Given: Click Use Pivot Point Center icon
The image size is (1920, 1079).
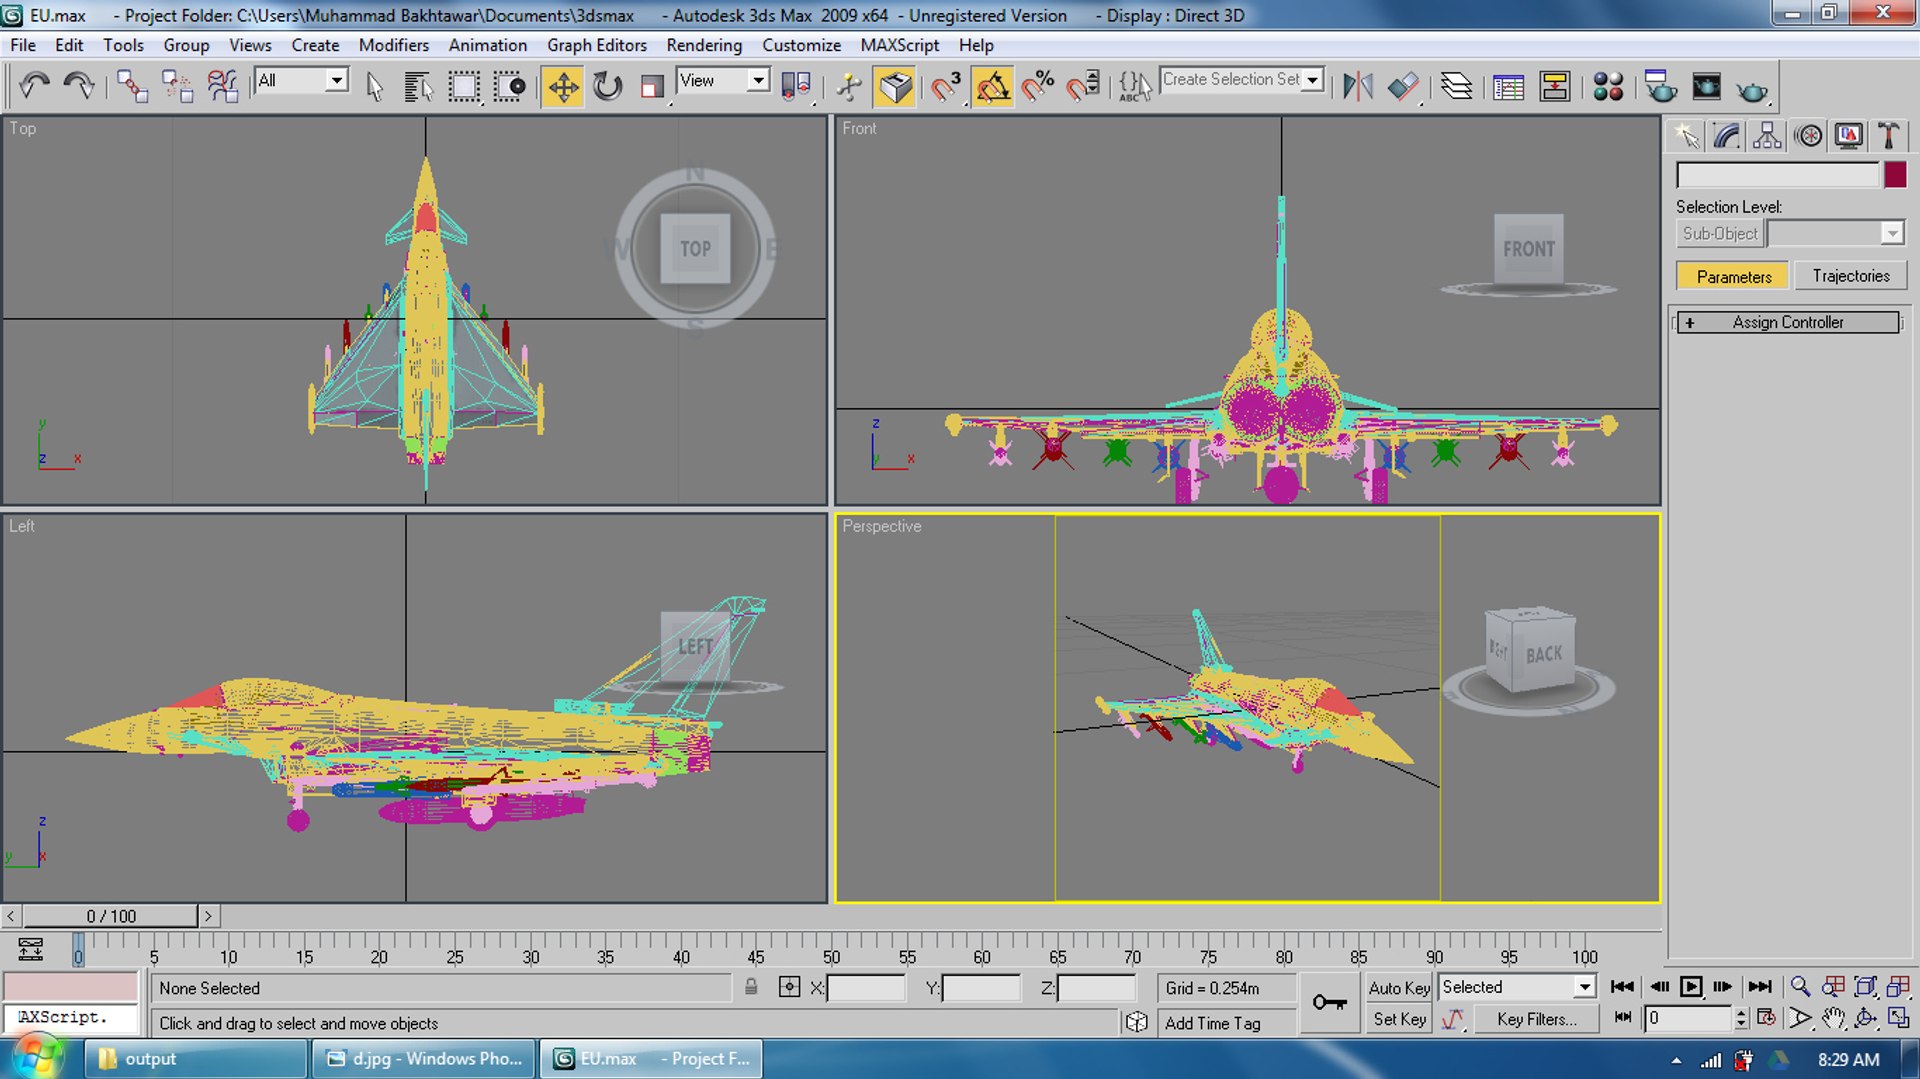Looking at the screenshot, I should click(x=796, y=86).
